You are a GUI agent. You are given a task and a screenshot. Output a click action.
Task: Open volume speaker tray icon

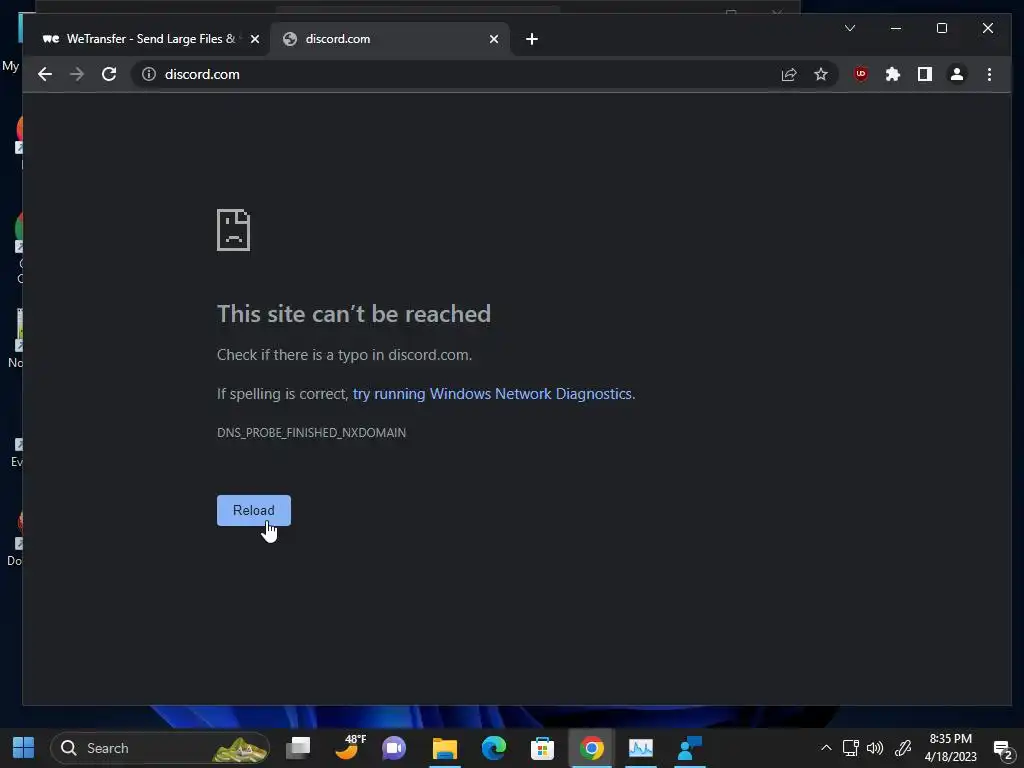(x=875, y=748)
